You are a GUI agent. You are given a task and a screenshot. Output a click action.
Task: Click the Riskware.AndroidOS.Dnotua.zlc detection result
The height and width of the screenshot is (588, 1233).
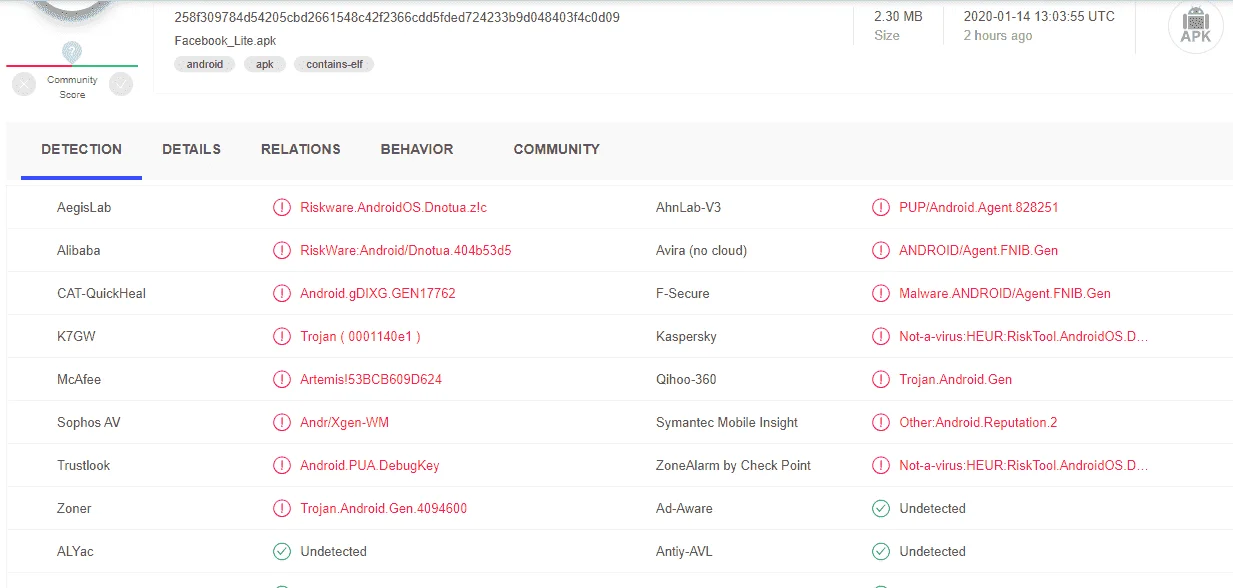coord(393,207)
